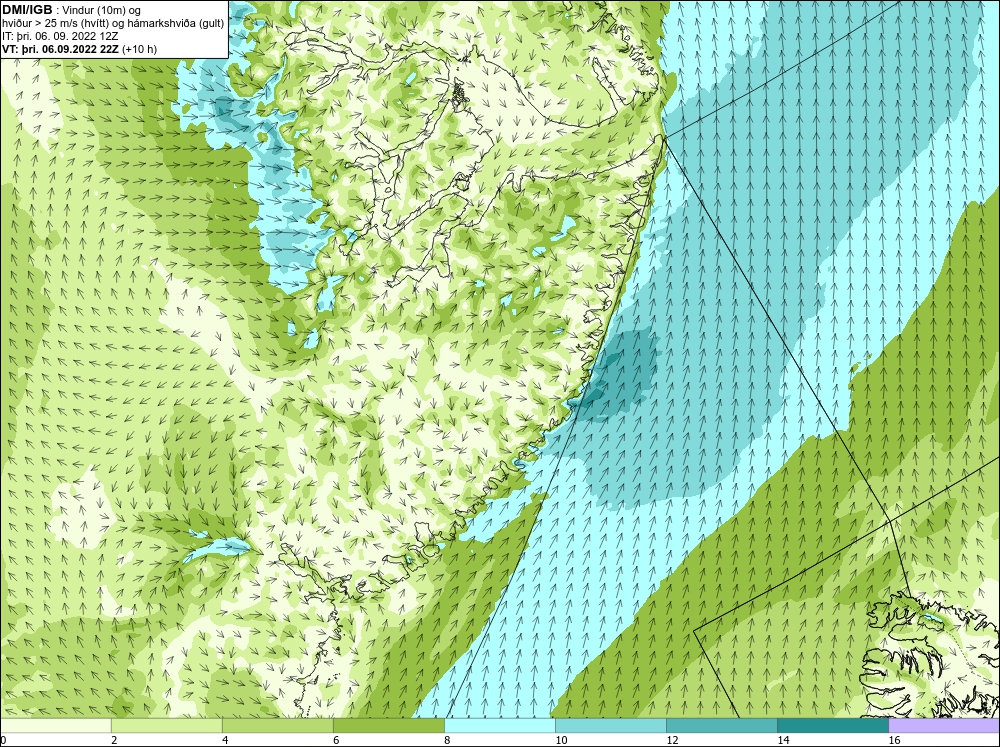Click the legend label '16'
Viewport: 1000px width, 747px height.
(x=894, y=740)
